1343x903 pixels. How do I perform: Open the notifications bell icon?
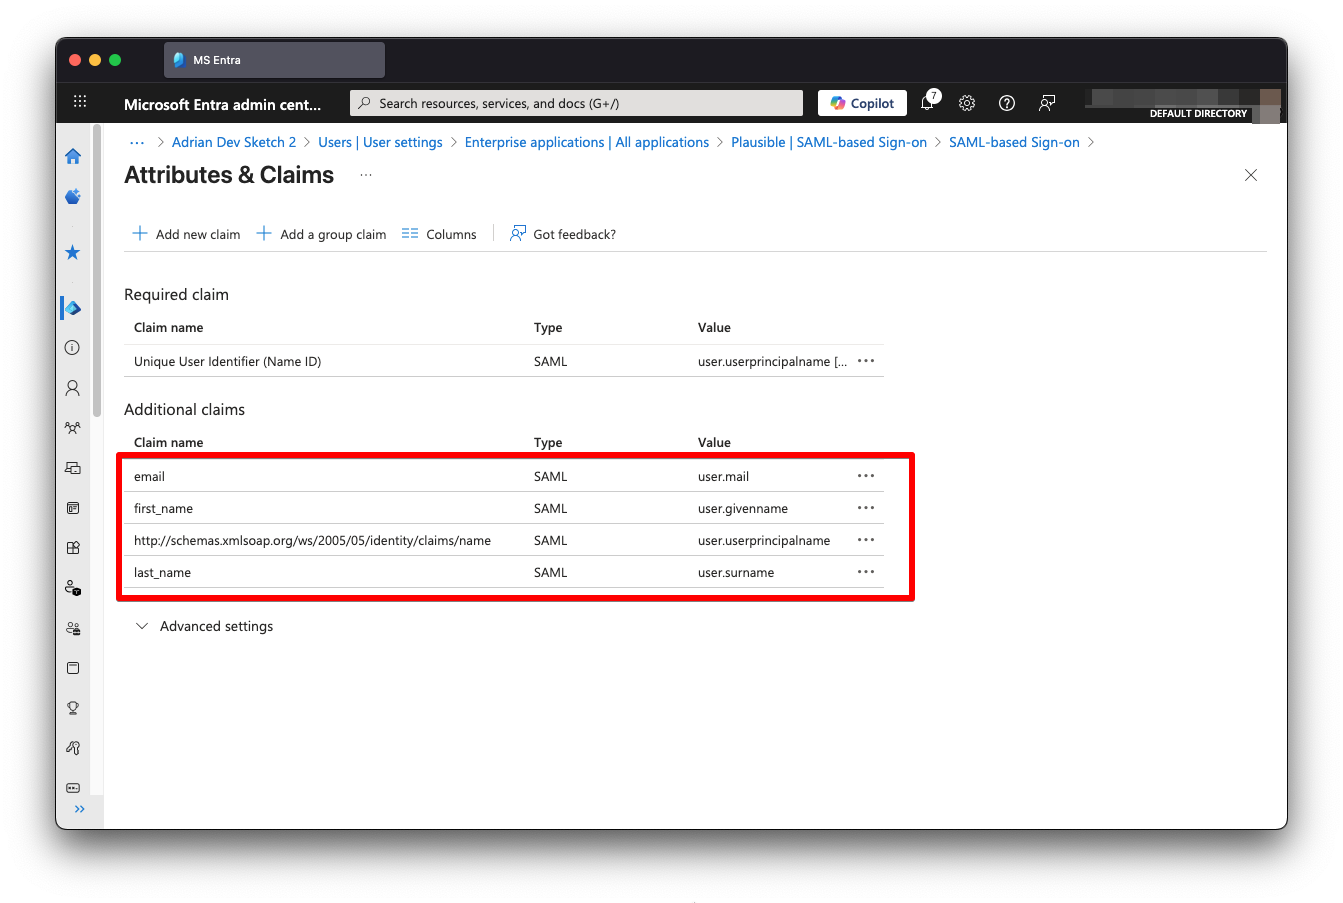[927, 103]
